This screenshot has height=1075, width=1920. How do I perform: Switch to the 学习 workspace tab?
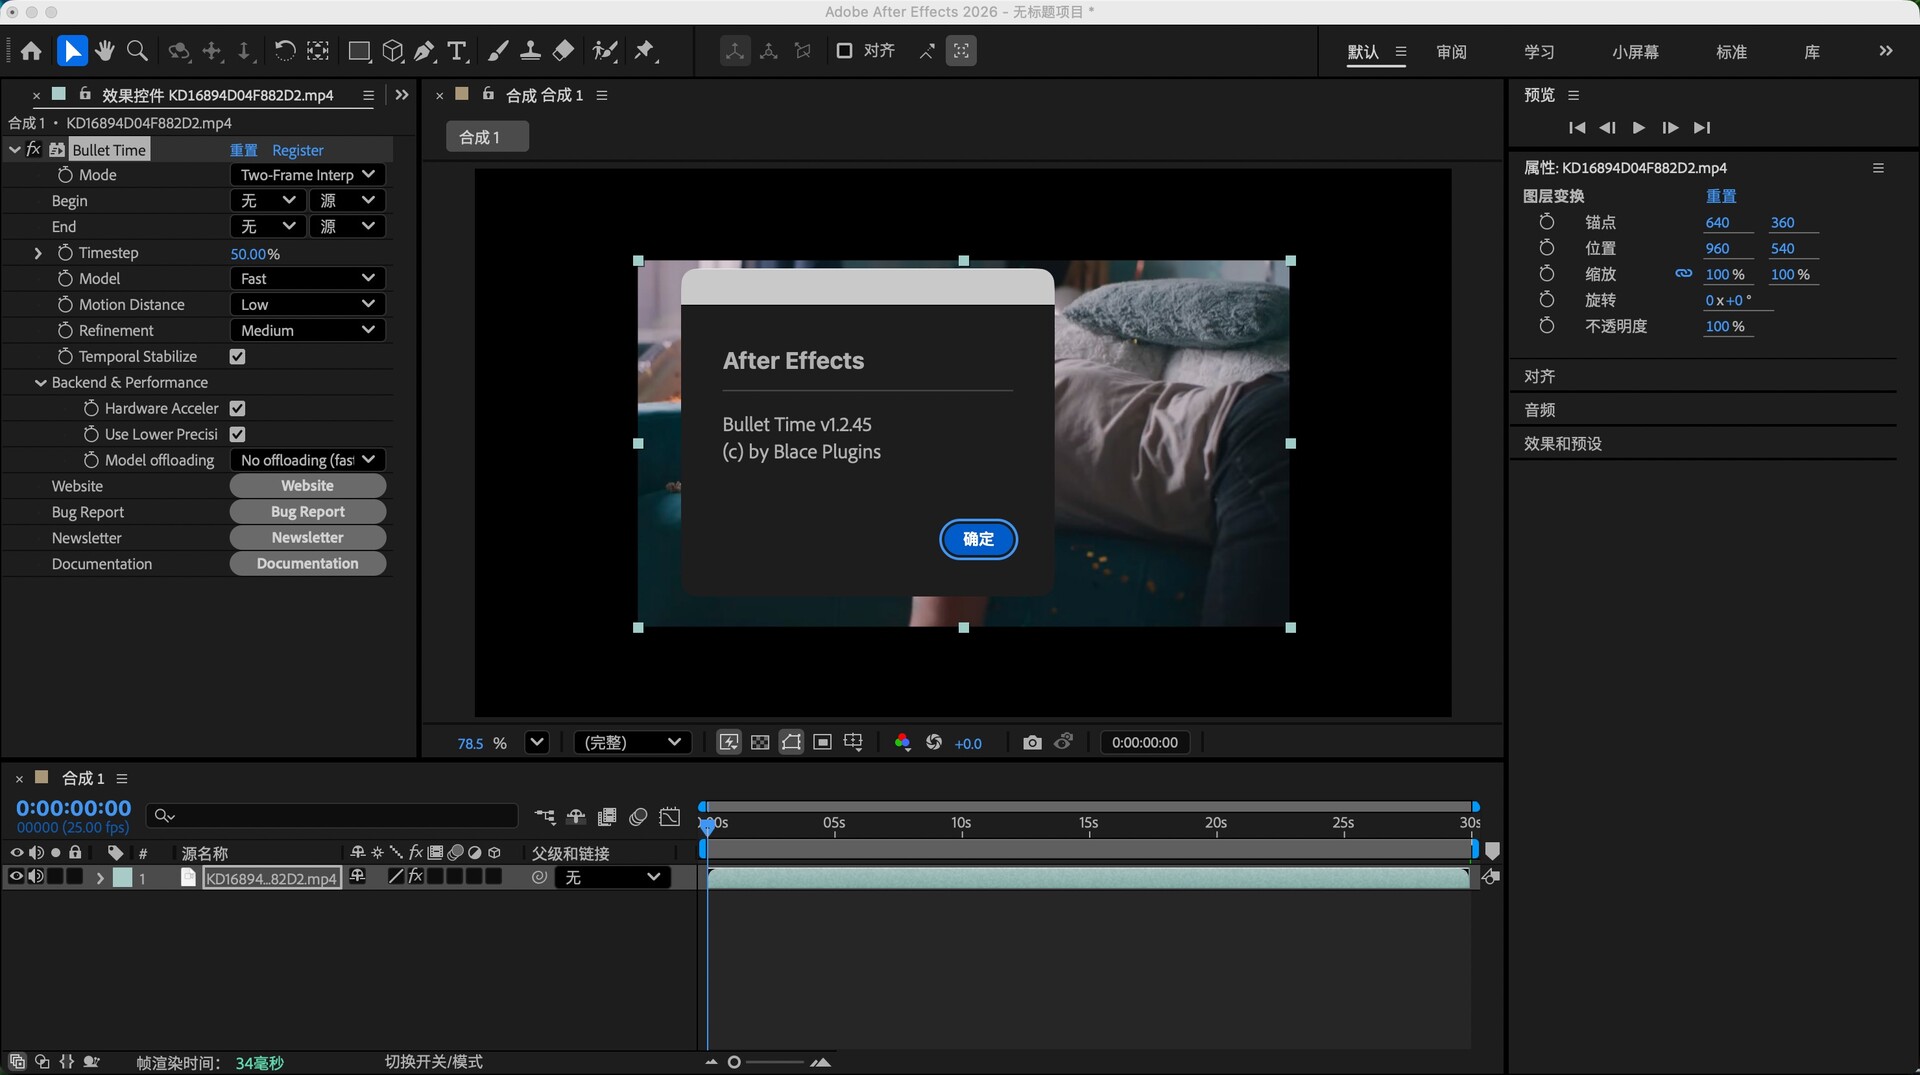click(x=1539, y=52)
